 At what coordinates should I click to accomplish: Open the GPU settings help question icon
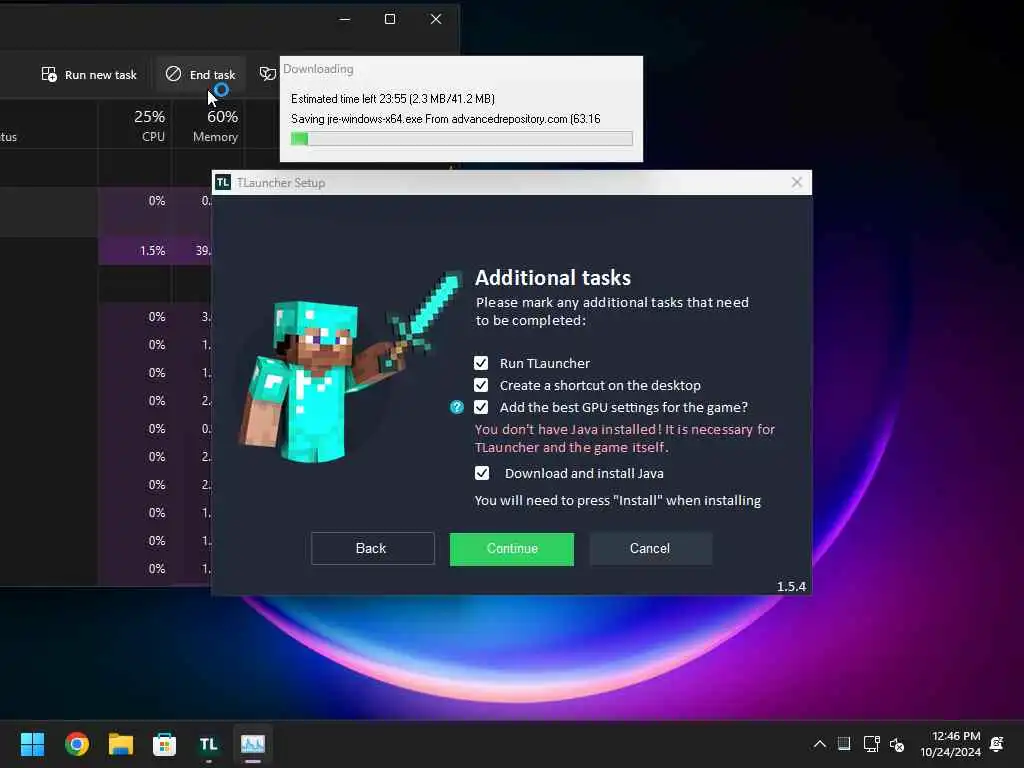point(456,407)
